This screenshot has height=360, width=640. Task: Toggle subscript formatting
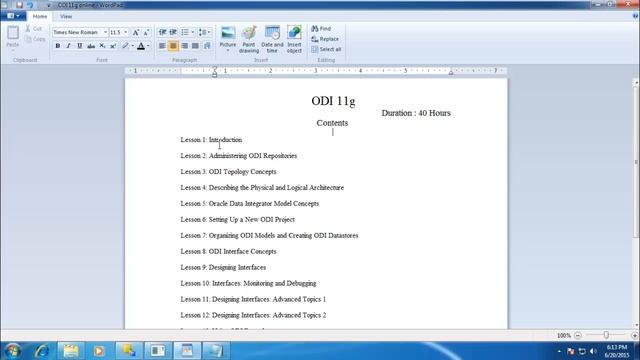[x=102, y=46]
